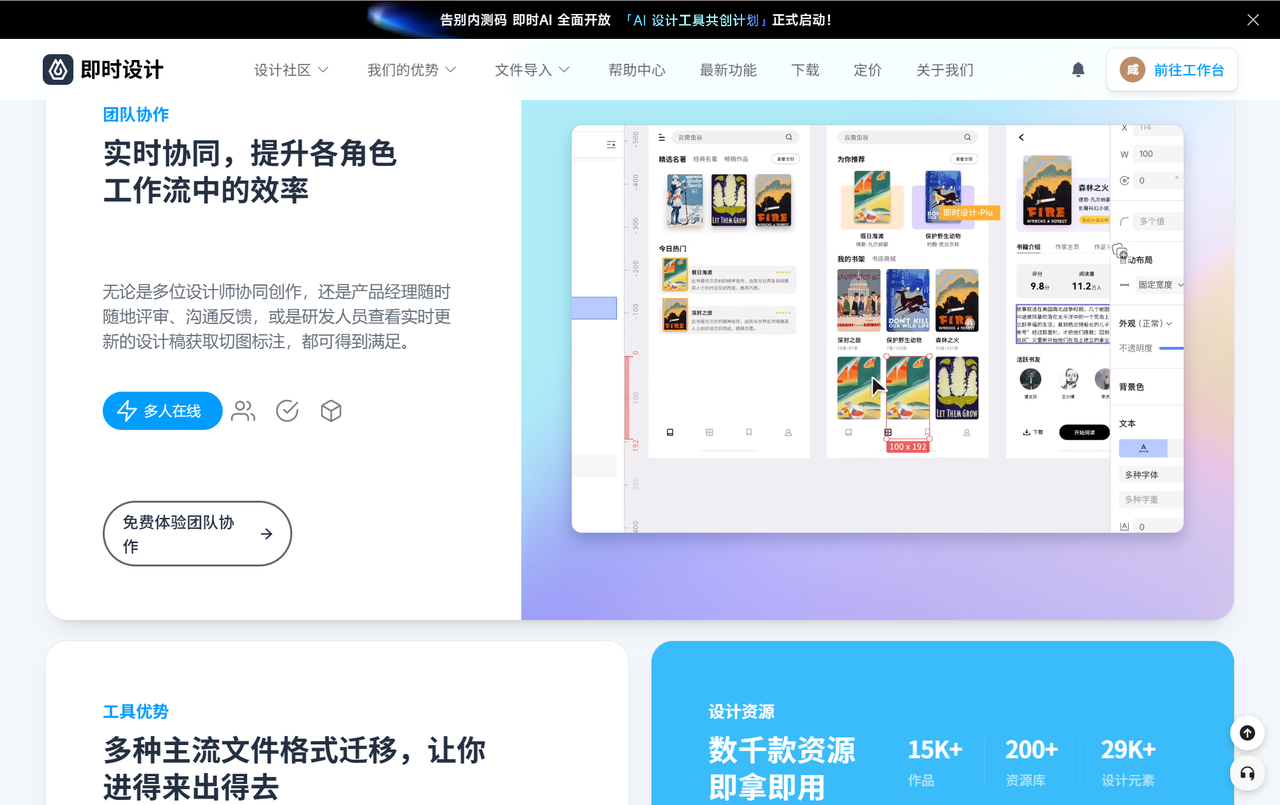The image size is (1280, 805).
Task: Open the 定价 pricing page
Action: pyautogui.click(x=868, y=70)
